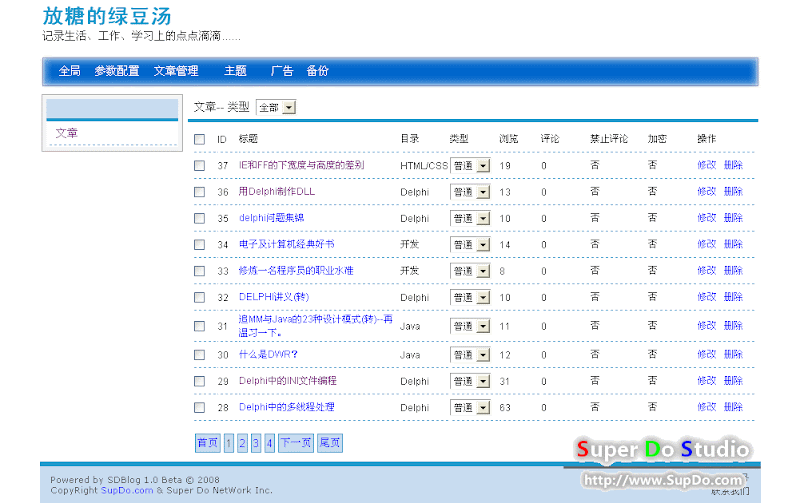Image resolution: width=800 pixels, height=503 pixels.
Task: Go to 文章管理 in navigation bar
Action: [x=176, y=71]
